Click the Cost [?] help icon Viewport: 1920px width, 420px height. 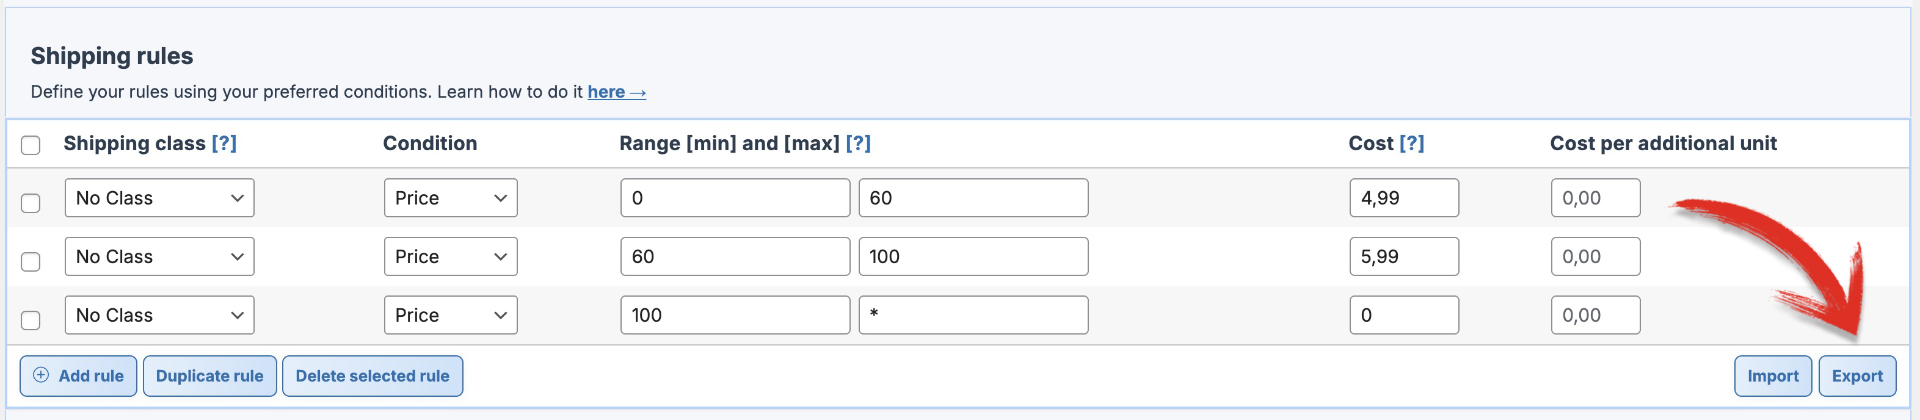[x=1411, y=144]
